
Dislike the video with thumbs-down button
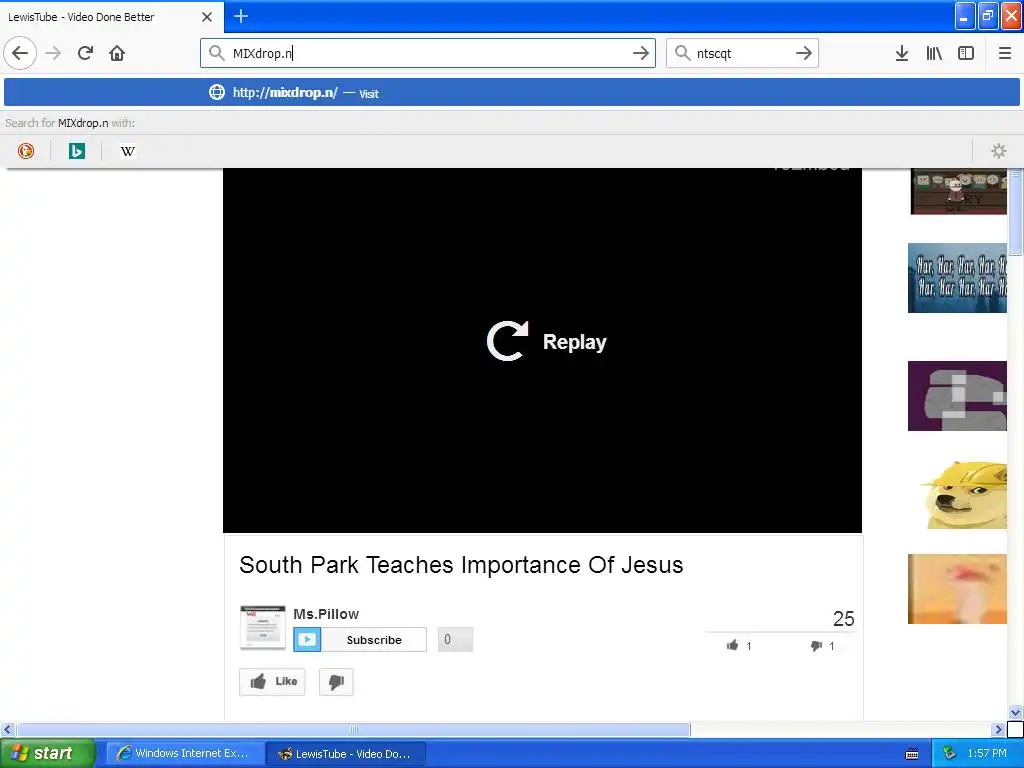pyautogui.click(x=336, y=682)
